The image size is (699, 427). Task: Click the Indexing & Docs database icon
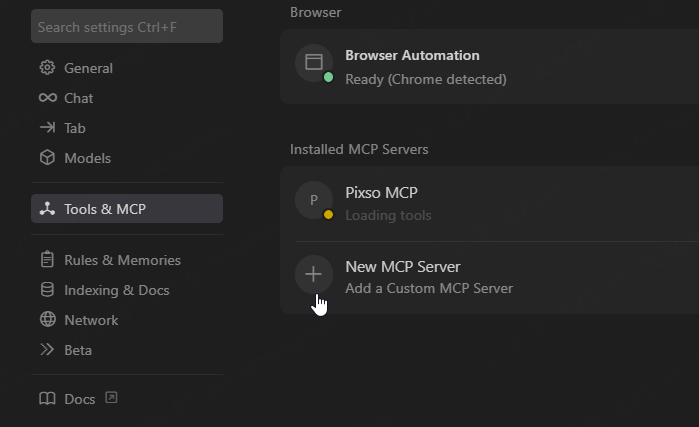[47, 290]
